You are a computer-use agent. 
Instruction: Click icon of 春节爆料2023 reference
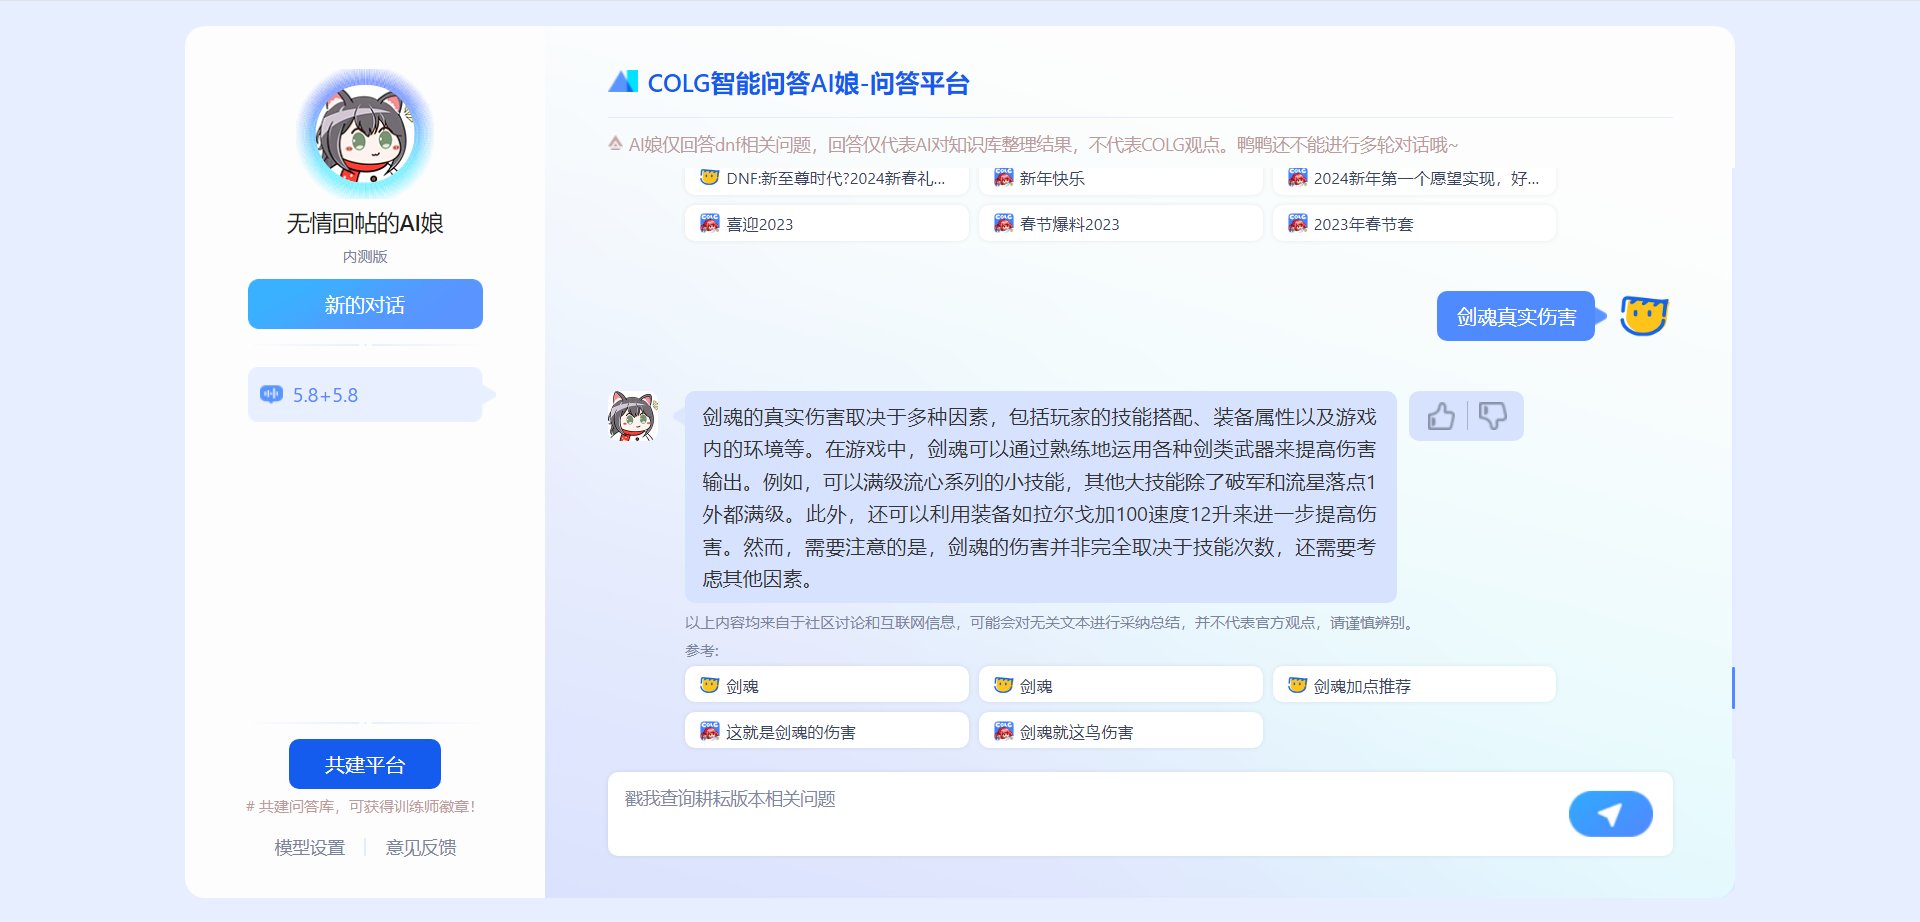(x=1004, y=222)
